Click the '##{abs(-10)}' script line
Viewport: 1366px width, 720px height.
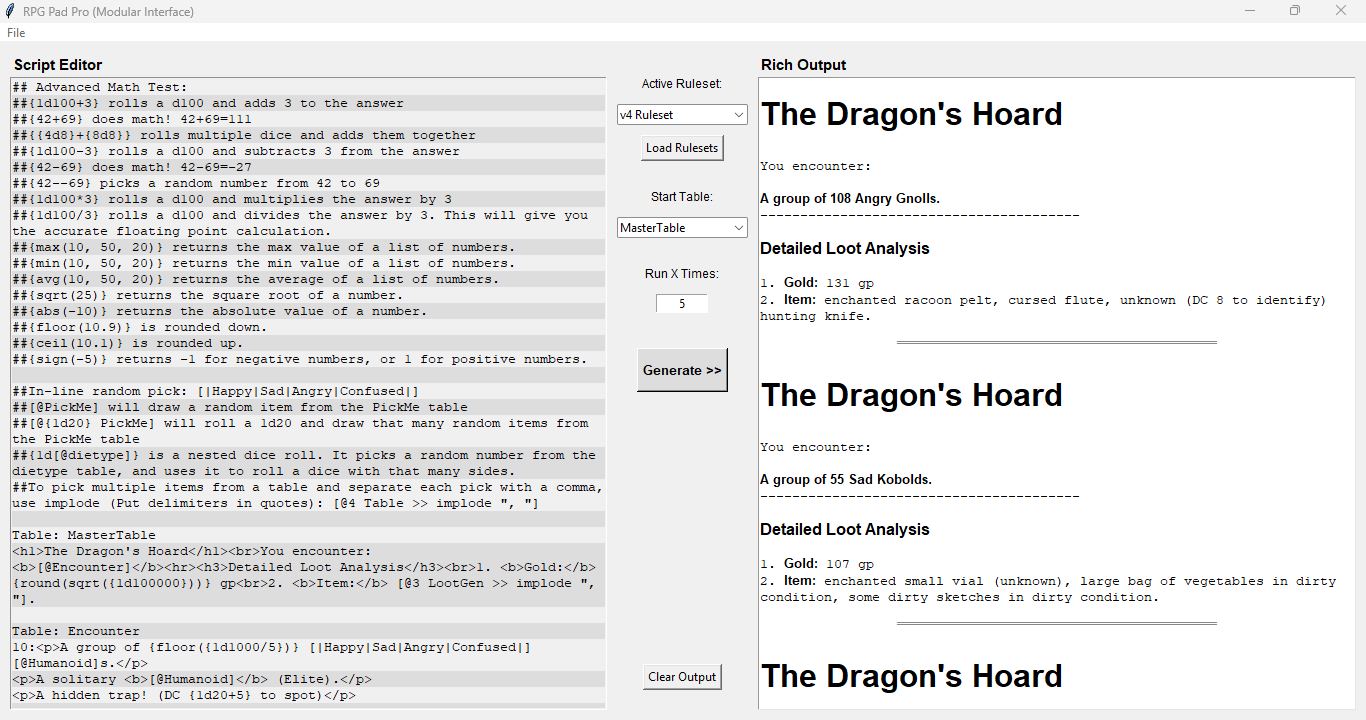(220, 311)
